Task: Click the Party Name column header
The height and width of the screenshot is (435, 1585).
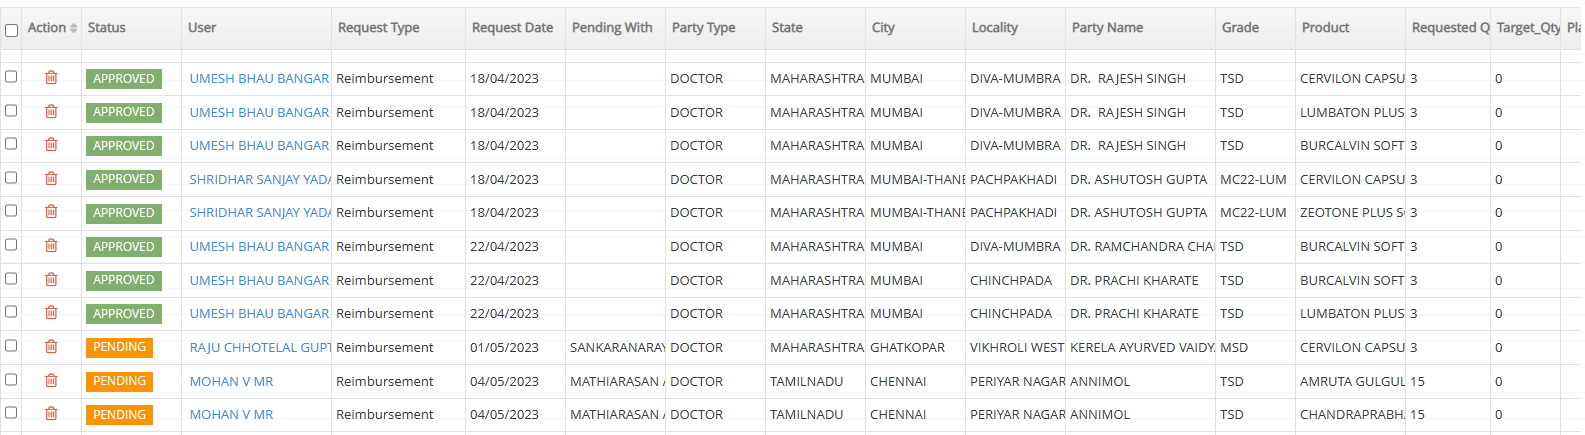Action: pyautogui.click(x=1107, y=28)
